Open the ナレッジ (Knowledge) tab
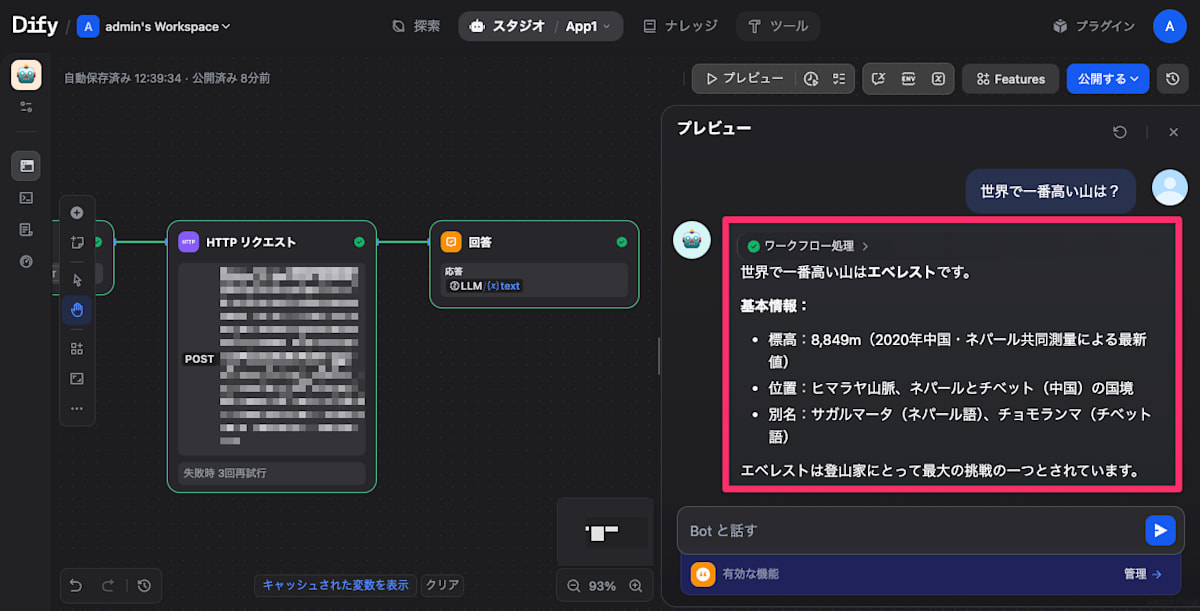Screen dimensions: 1200x611 (x=680, y=26)
